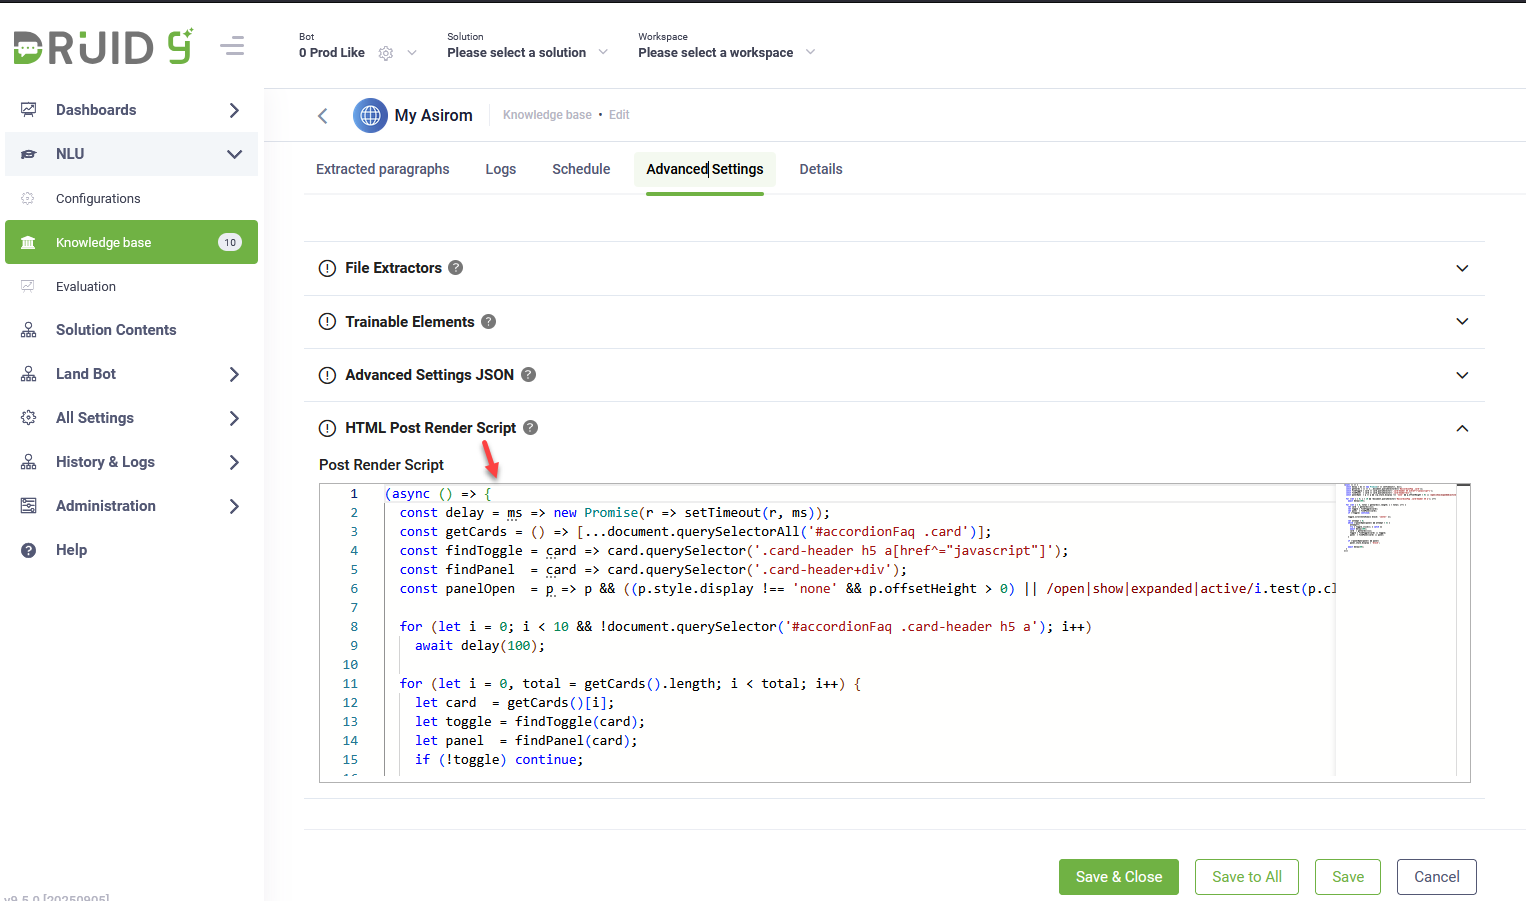1526x901 pixels.
Task: Open bot settings gear icon
Action: (x=386, y=53)
